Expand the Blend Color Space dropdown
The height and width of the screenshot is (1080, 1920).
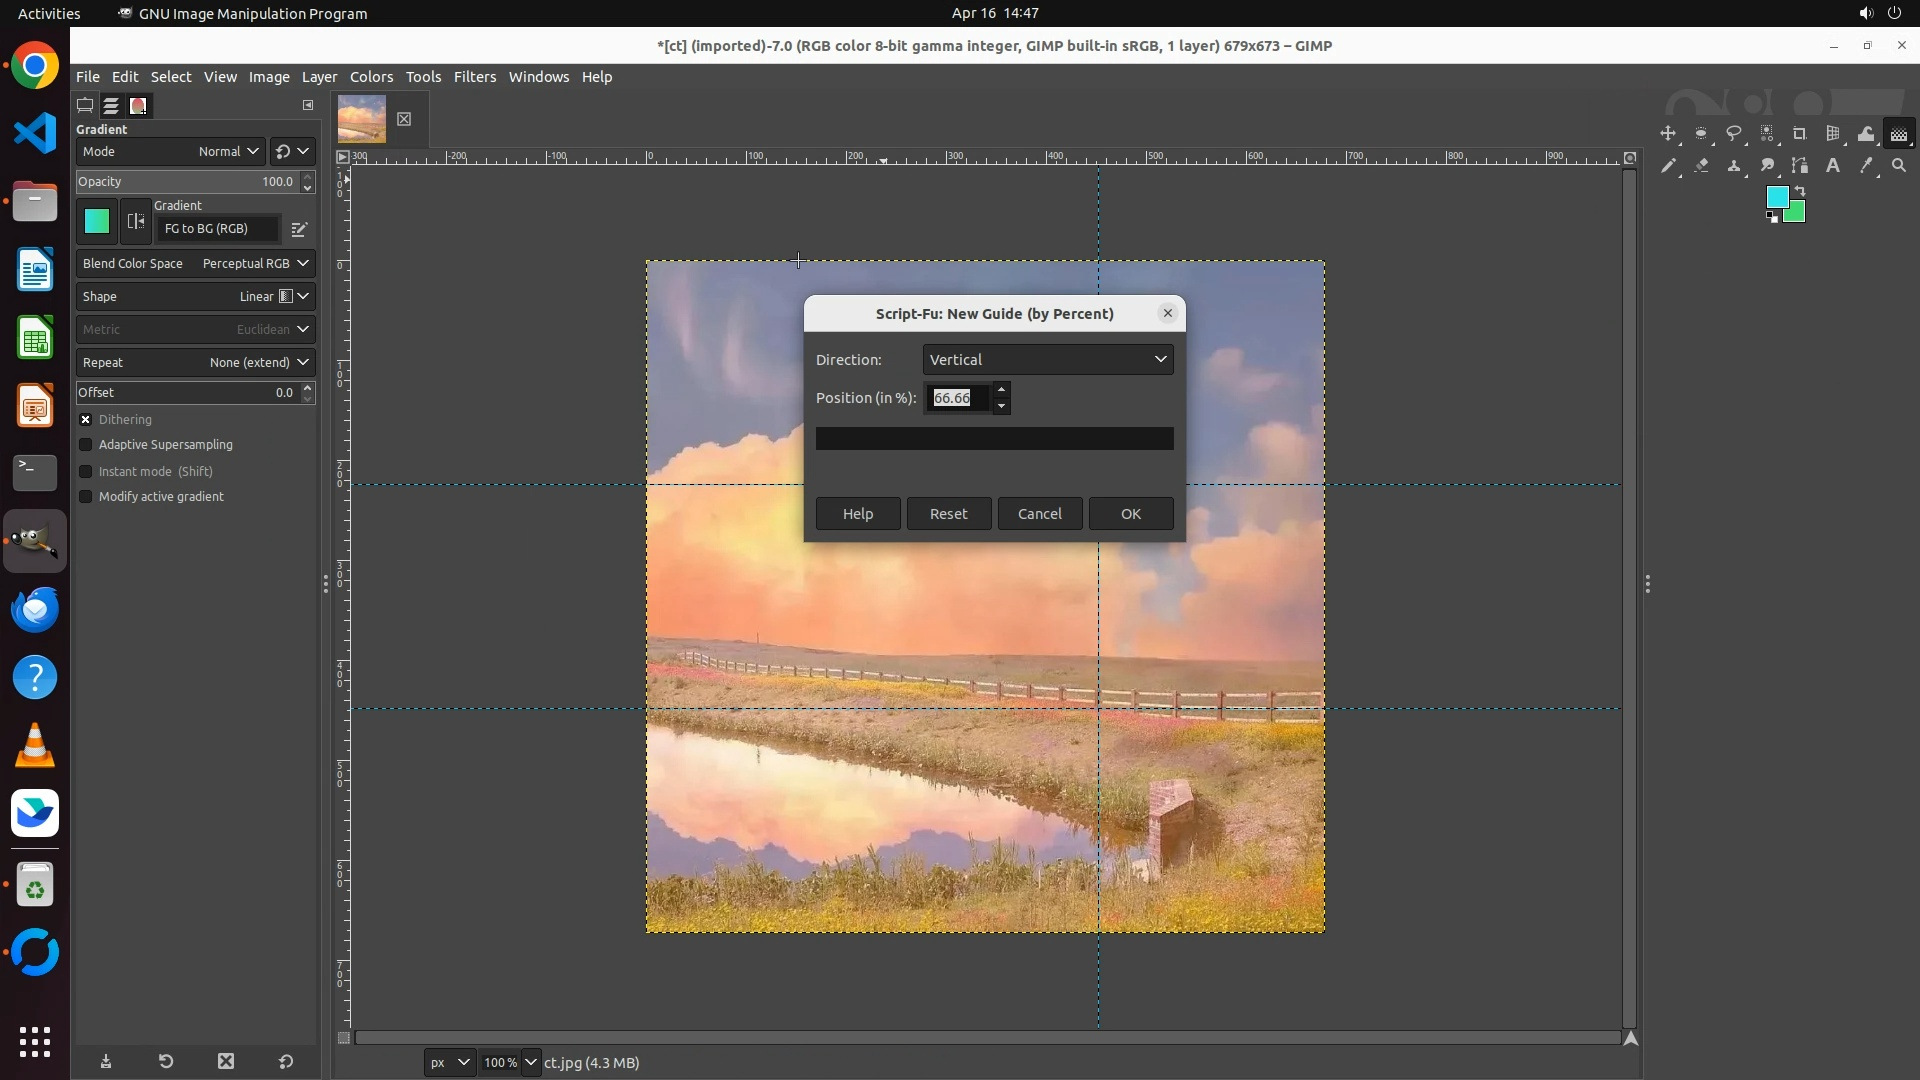click(195, 264)
